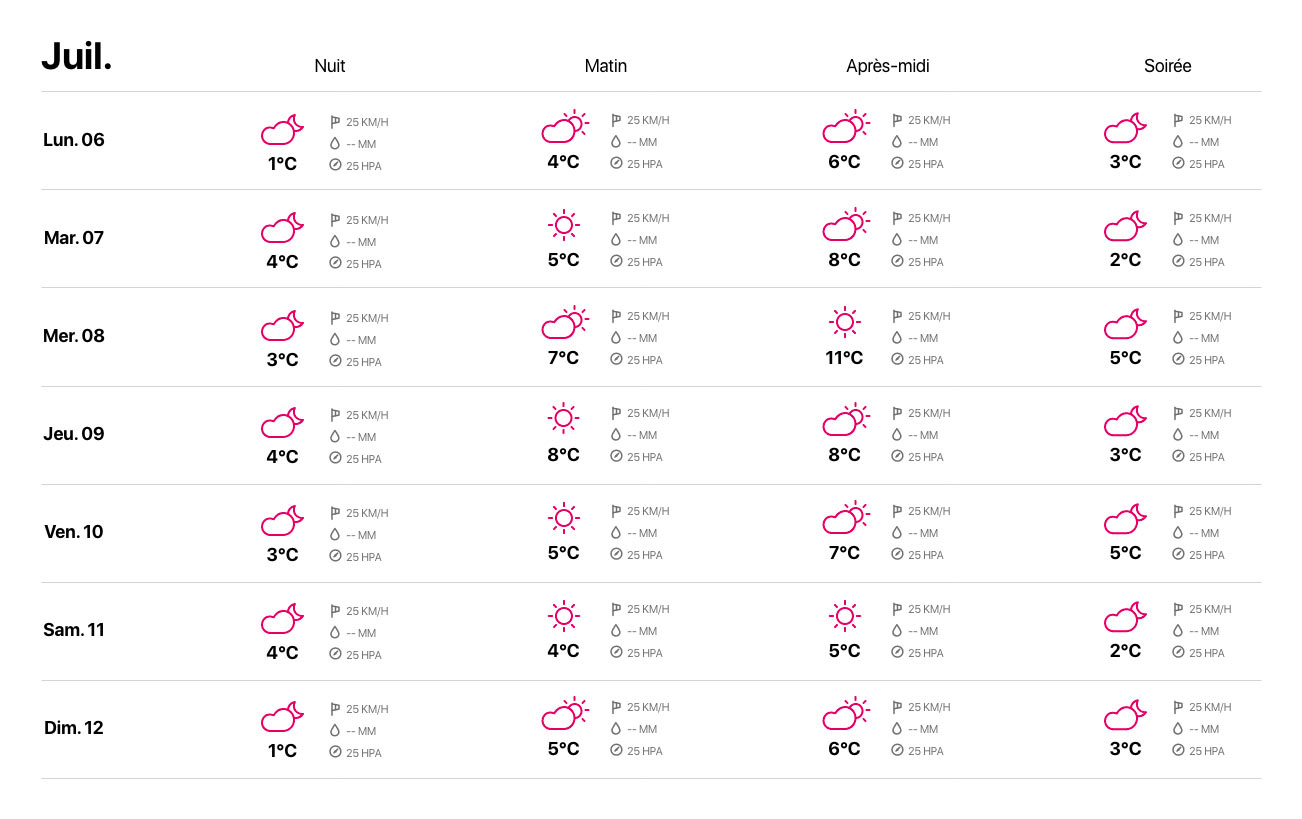
Task: Open the Matin column header
Action: (x=606, y=66)
